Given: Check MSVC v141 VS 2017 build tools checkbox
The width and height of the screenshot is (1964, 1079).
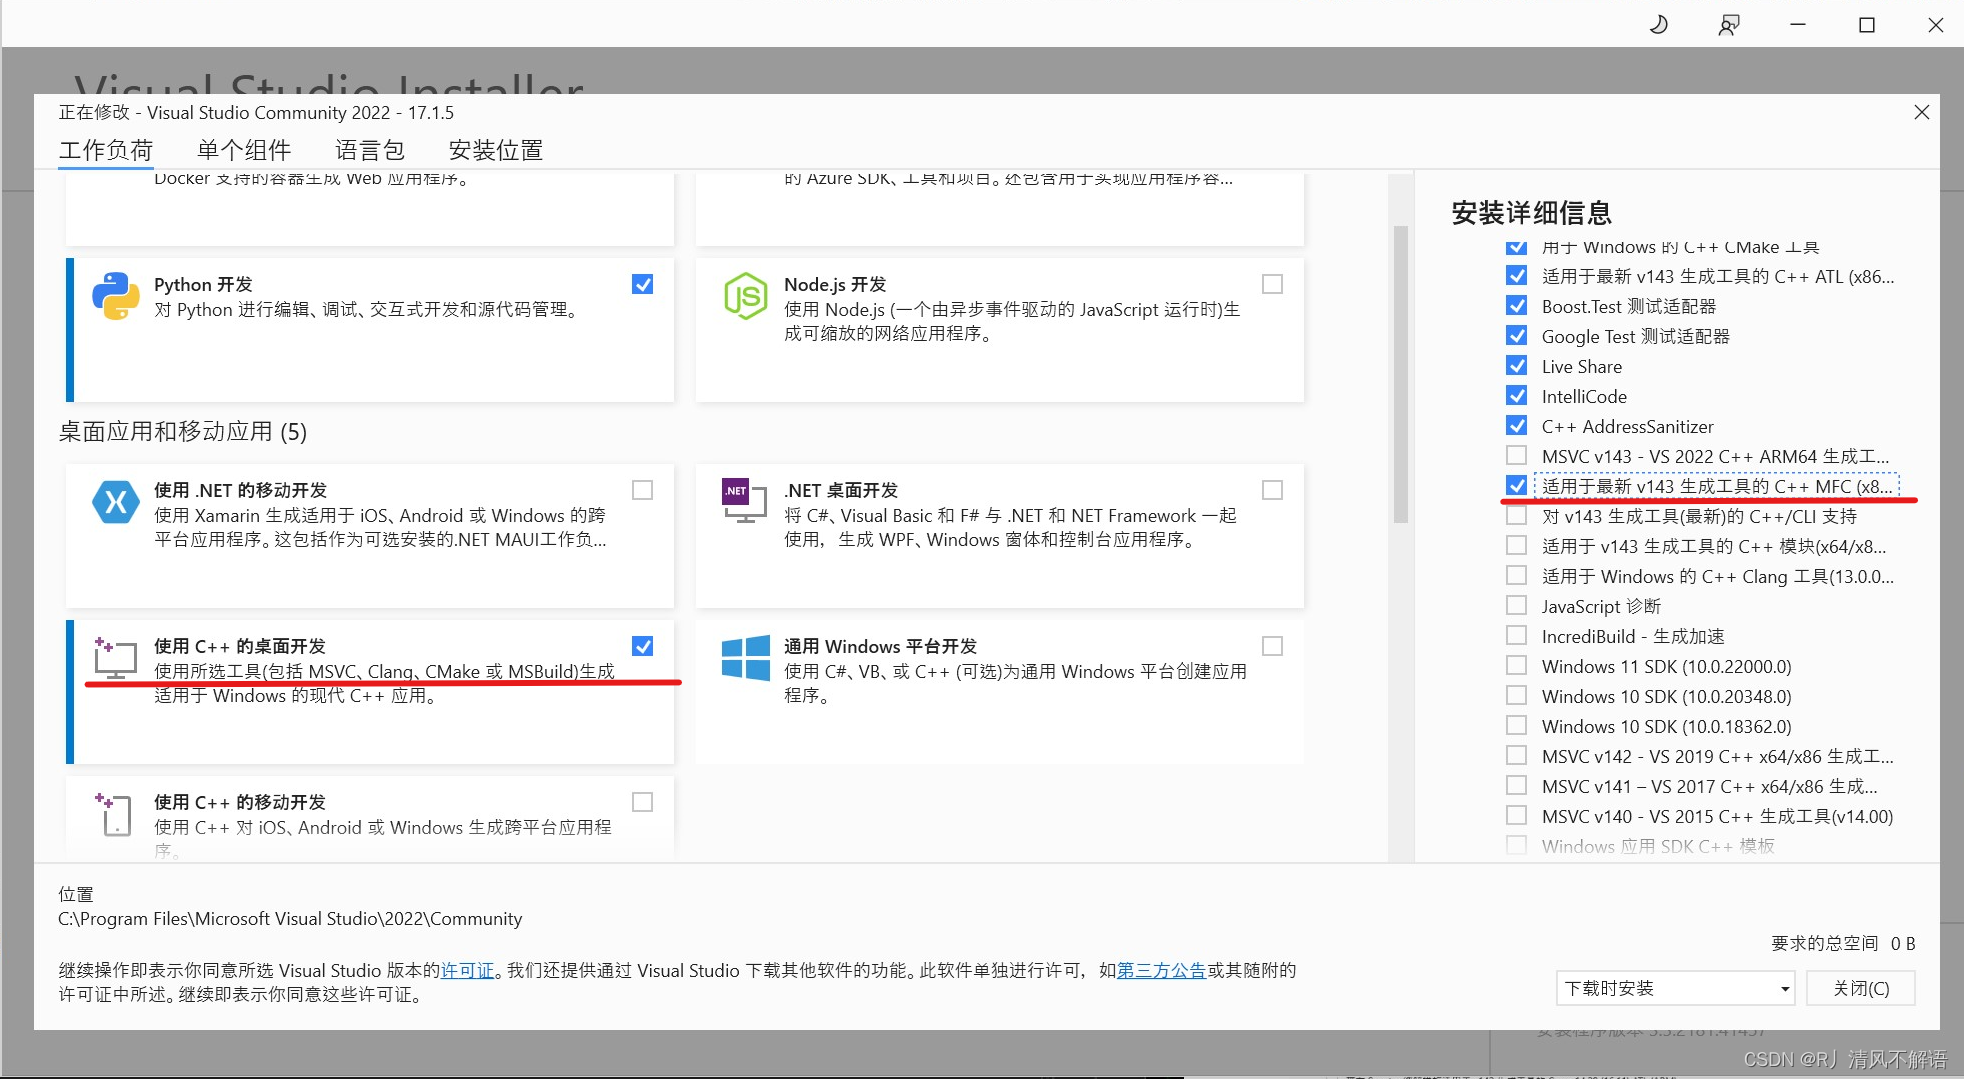Looking at the screenshot, I should click(x=1517, y=785).
